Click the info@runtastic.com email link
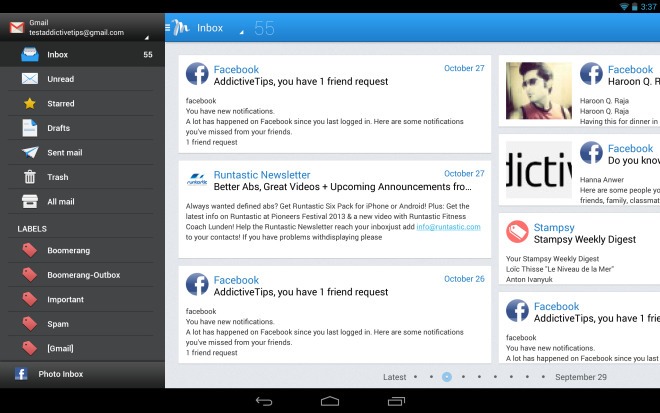Screen dimensions: 660x413 [x=448, y=227]
